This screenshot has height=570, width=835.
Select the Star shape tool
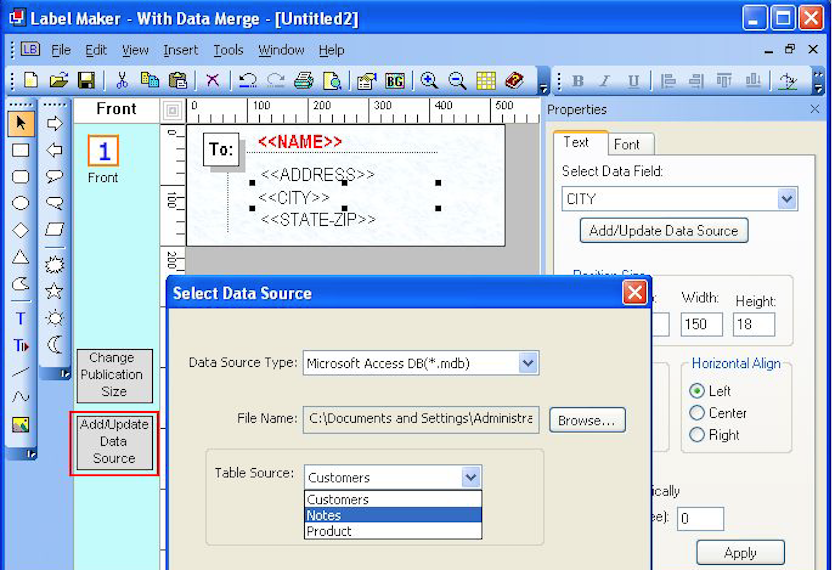pos(54,291)
